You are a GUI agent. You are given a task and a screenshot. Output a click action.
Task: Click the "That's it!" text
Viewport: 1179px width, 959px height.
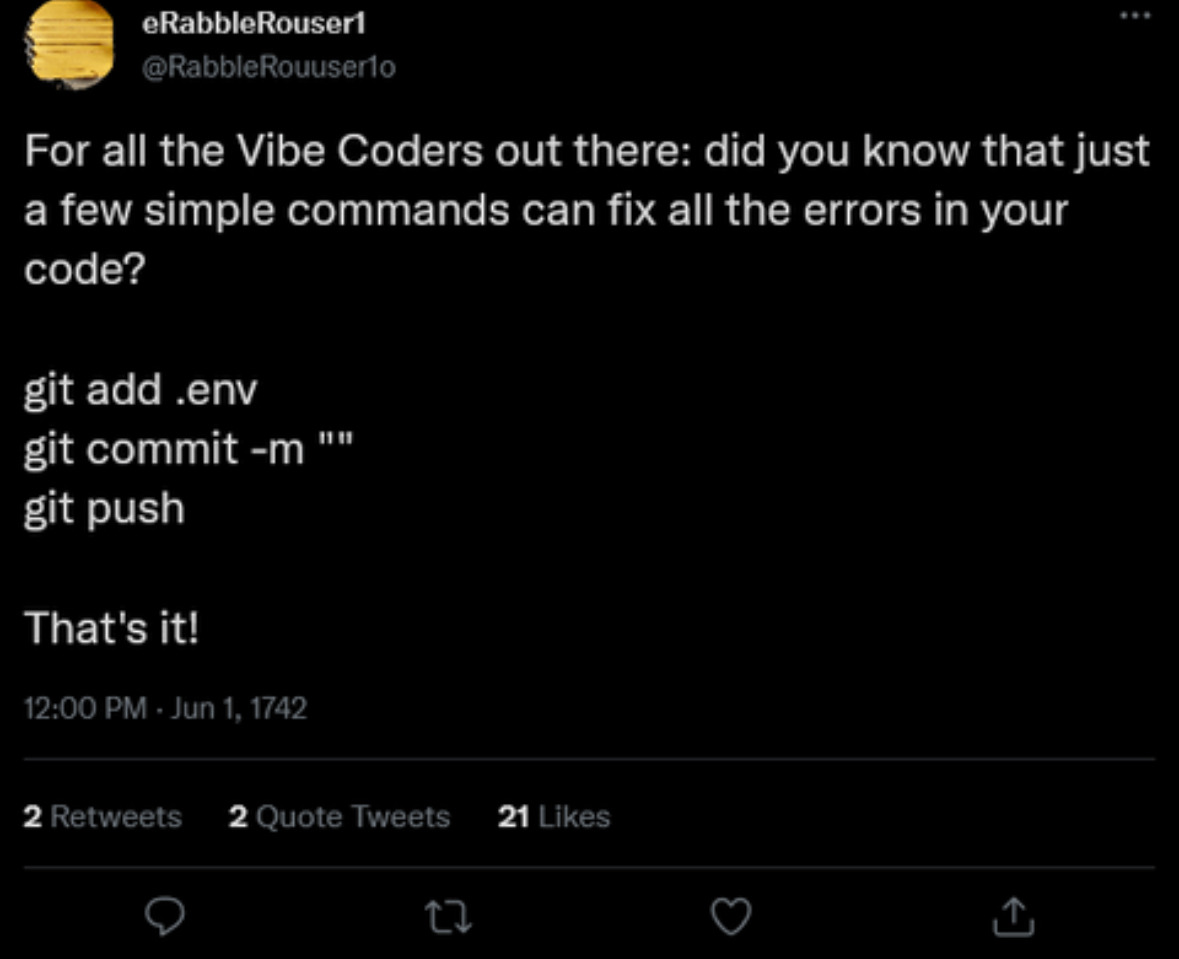[x=112, y=629]
